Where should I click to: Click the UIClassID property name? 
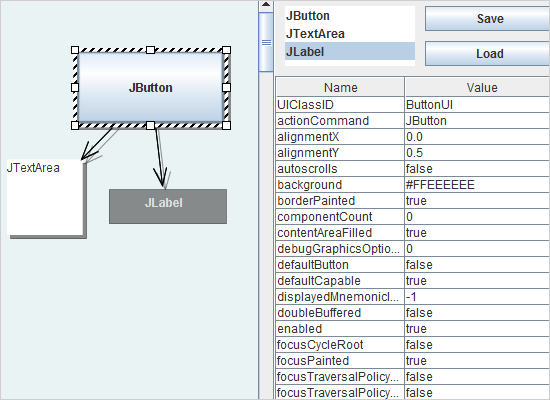click(340, 105)
